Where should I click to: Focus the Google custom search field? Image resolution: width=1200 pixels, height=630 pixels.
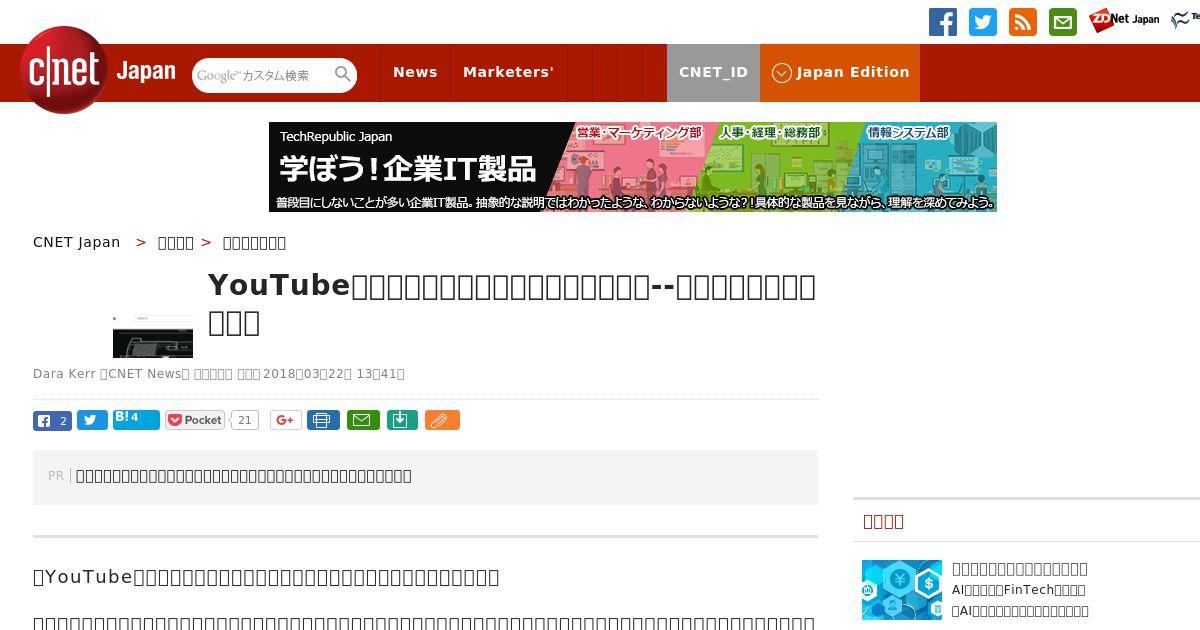click(263, 75)
